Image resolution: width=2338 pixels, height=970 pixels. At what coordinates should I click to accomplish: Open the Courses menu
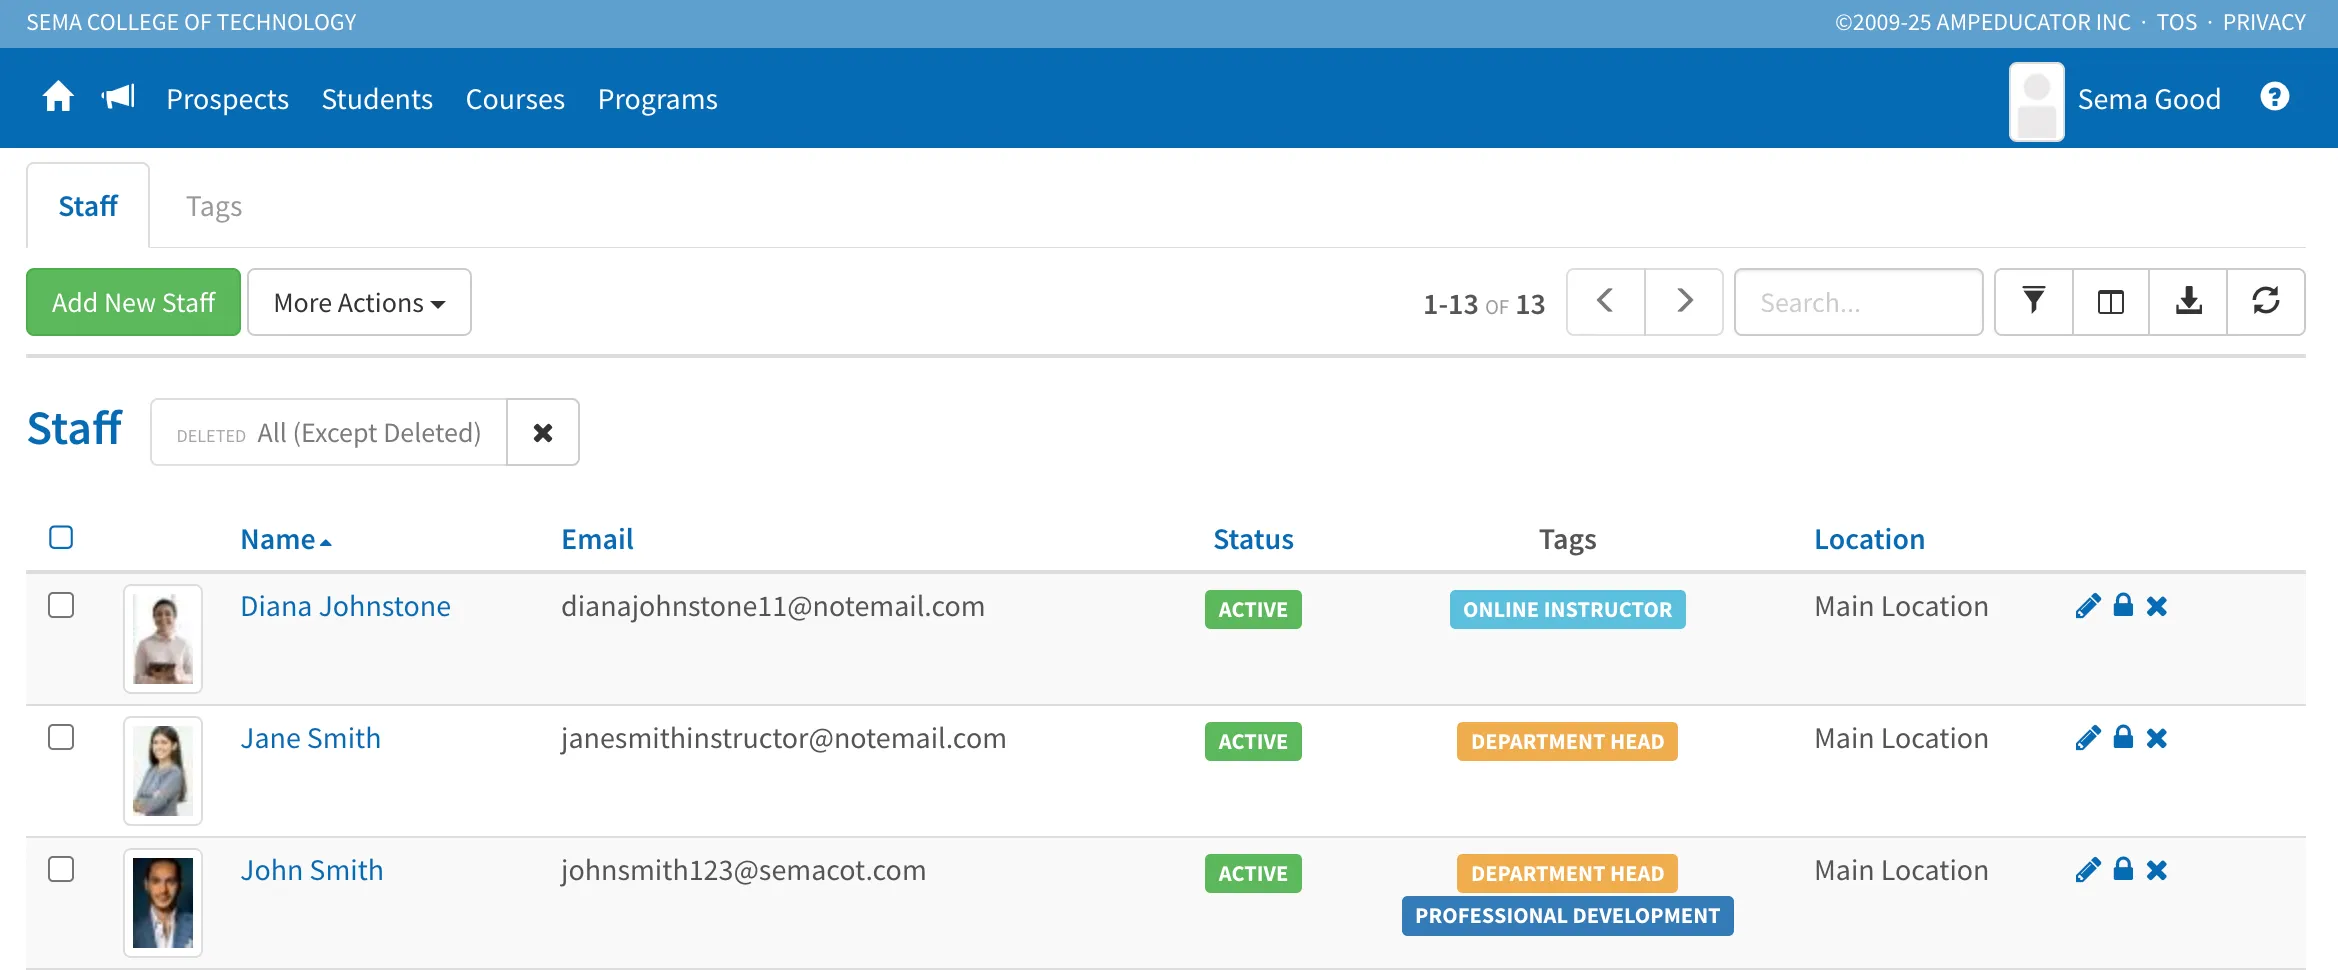coord(515,99)
